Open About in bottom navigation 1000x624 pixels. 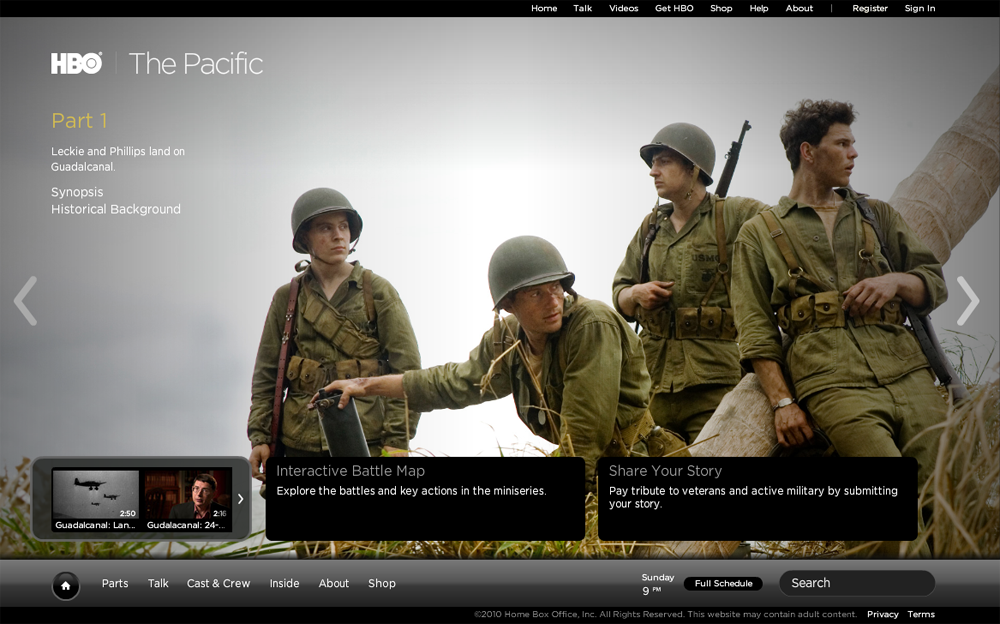334,583
